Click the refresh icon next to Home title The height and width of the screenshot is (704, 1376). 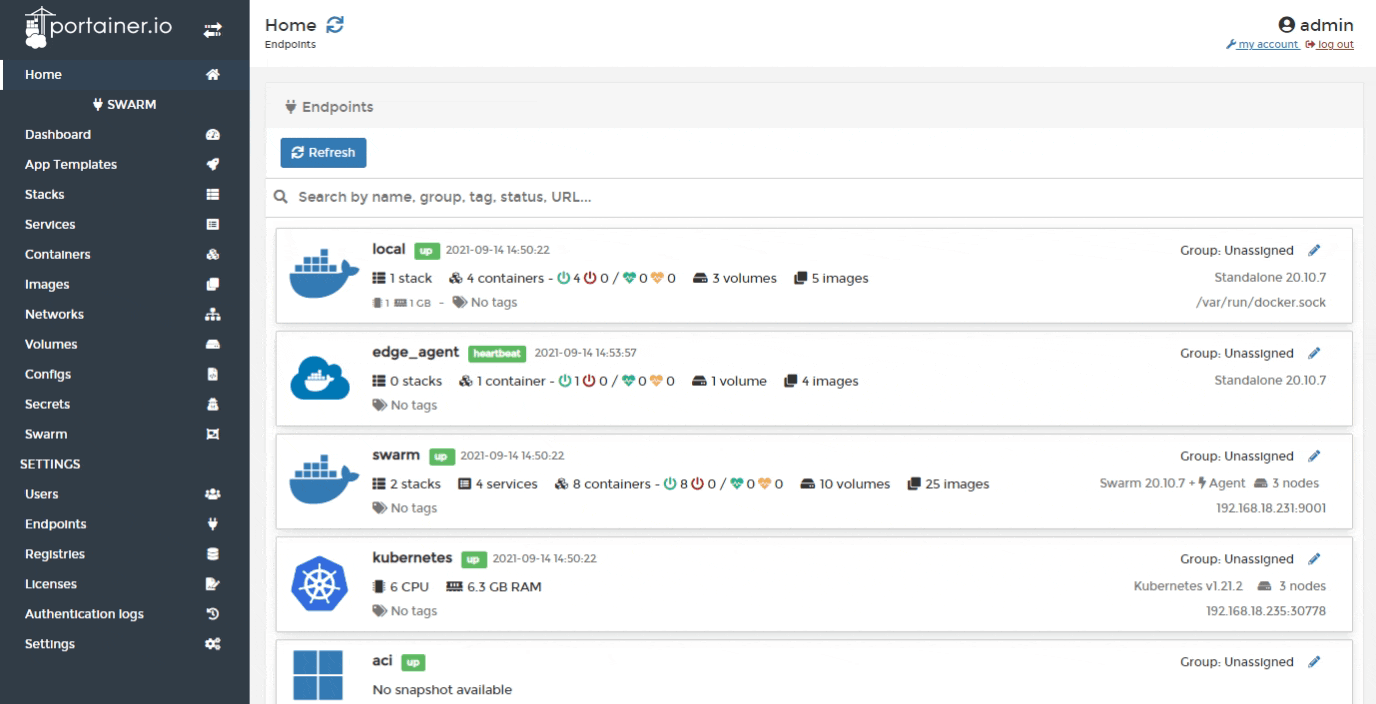(335, 25)
